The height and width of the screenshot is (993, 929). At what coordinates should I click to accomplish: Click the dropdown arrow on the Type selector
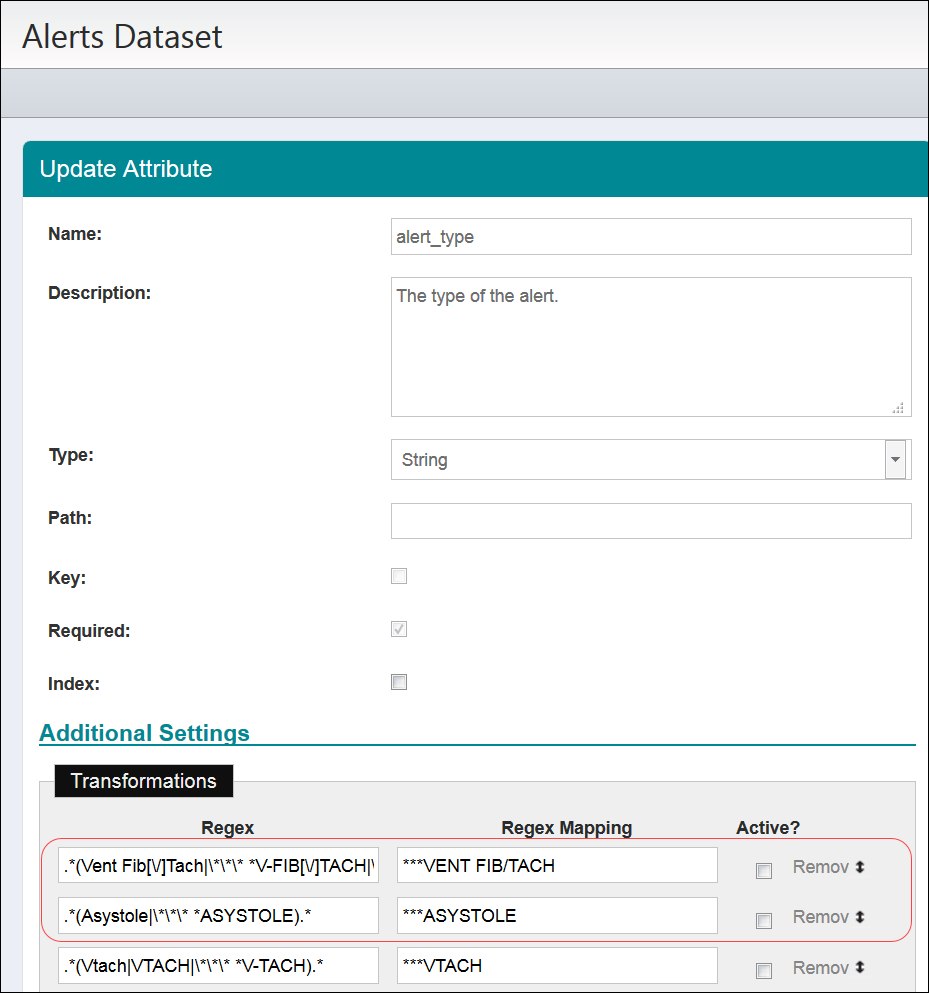[x=897, y=459]
